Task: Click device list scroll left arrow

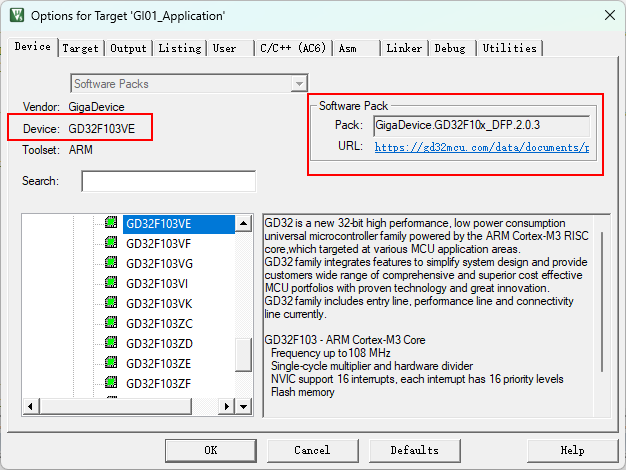Action: [x=31, y=407]
